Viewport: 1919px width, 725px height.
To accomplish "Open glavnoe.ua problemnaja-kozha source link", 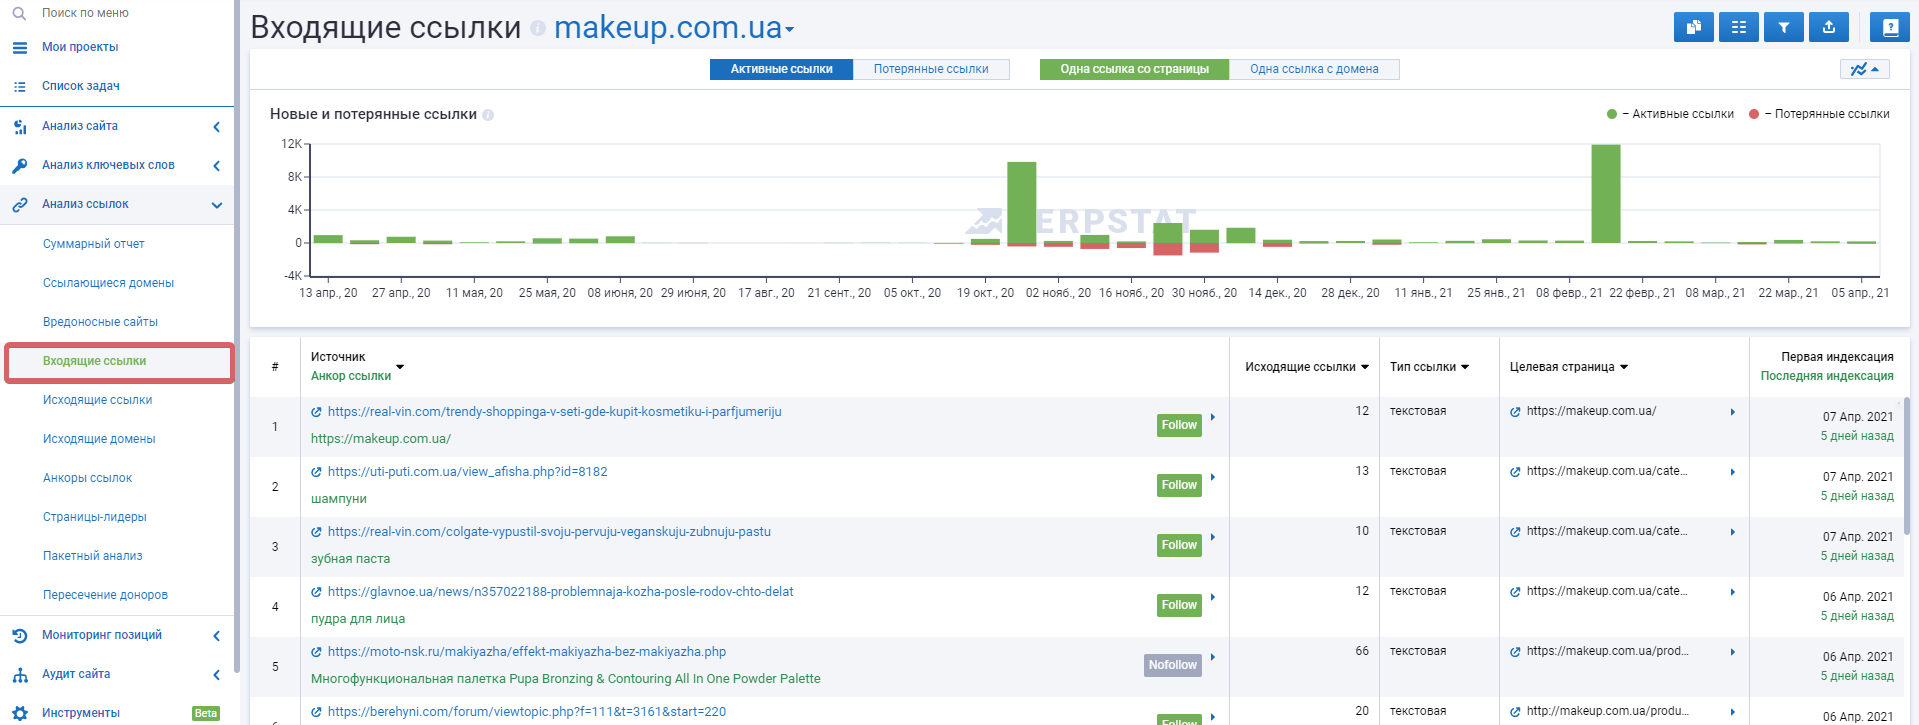I will click(x=560, y=592).
